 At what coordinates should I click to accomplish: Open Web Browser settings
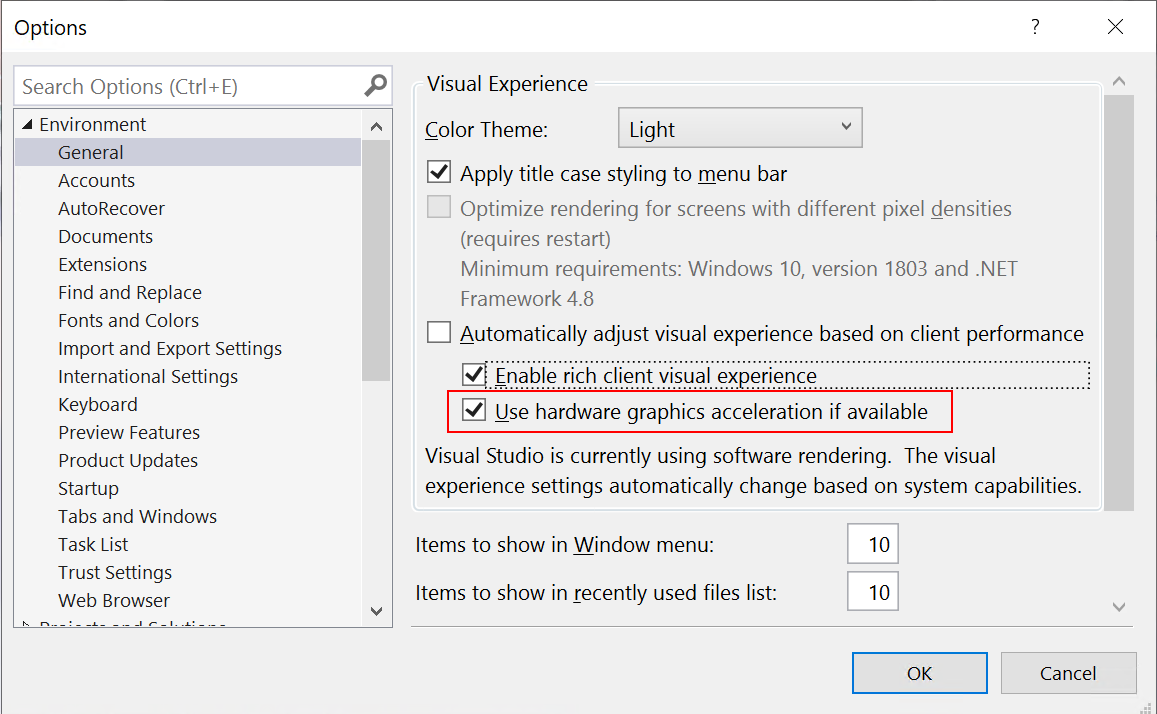click(x=114, y=601)
